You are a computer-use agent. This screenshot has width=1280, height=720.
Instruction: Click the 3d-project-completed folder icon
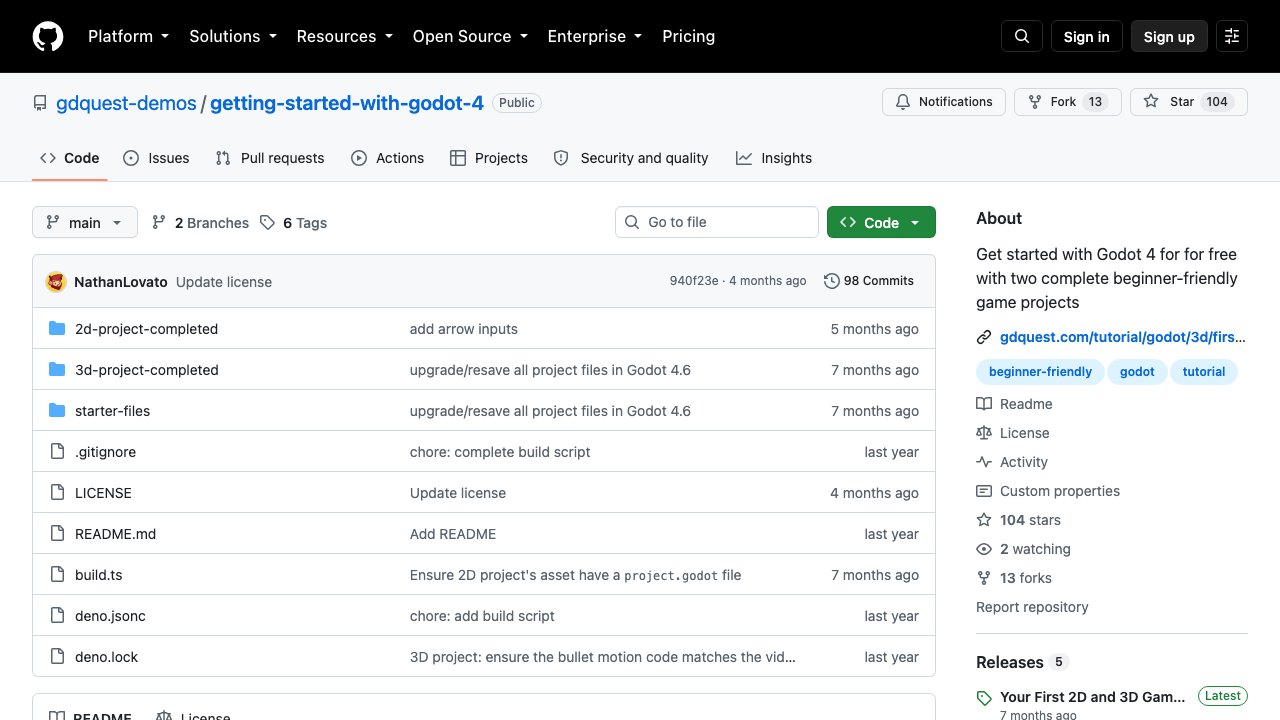click(x=57, y=370)
